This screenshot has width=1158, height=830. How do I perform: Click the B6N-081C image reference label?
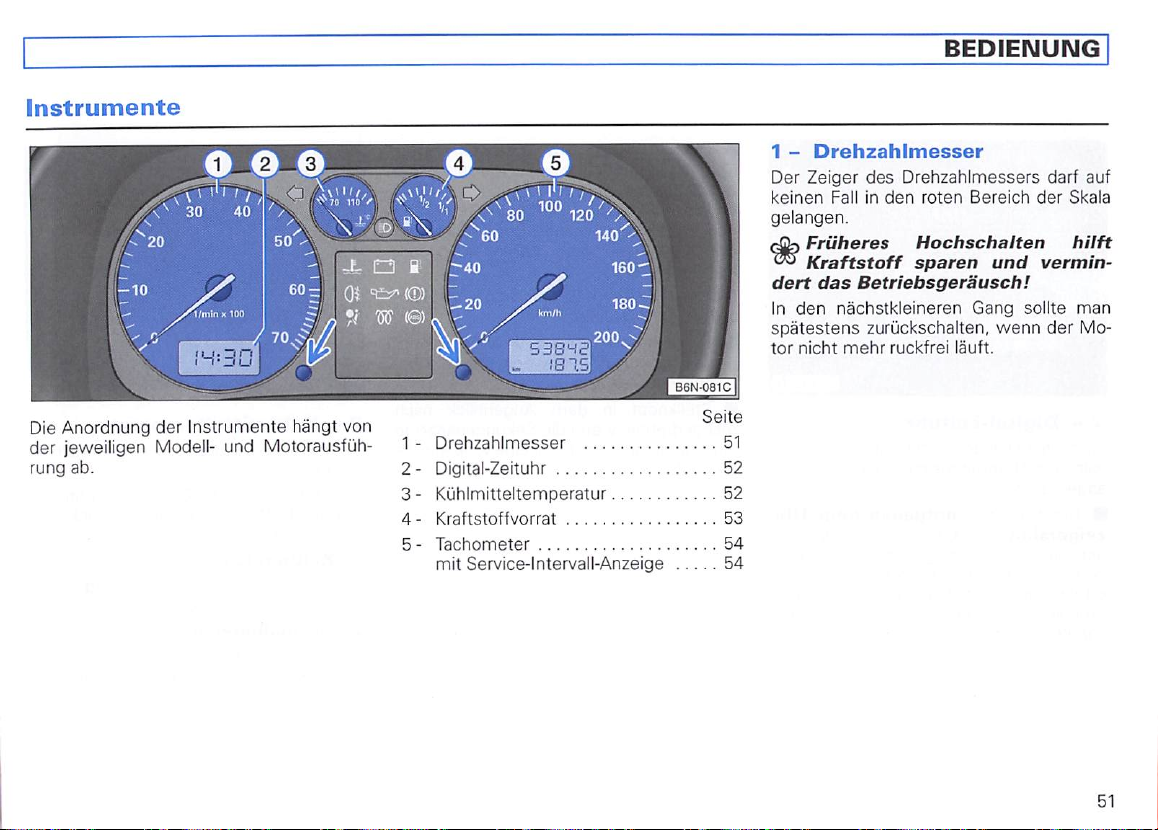pyautogui.click(x=703, y=387)
